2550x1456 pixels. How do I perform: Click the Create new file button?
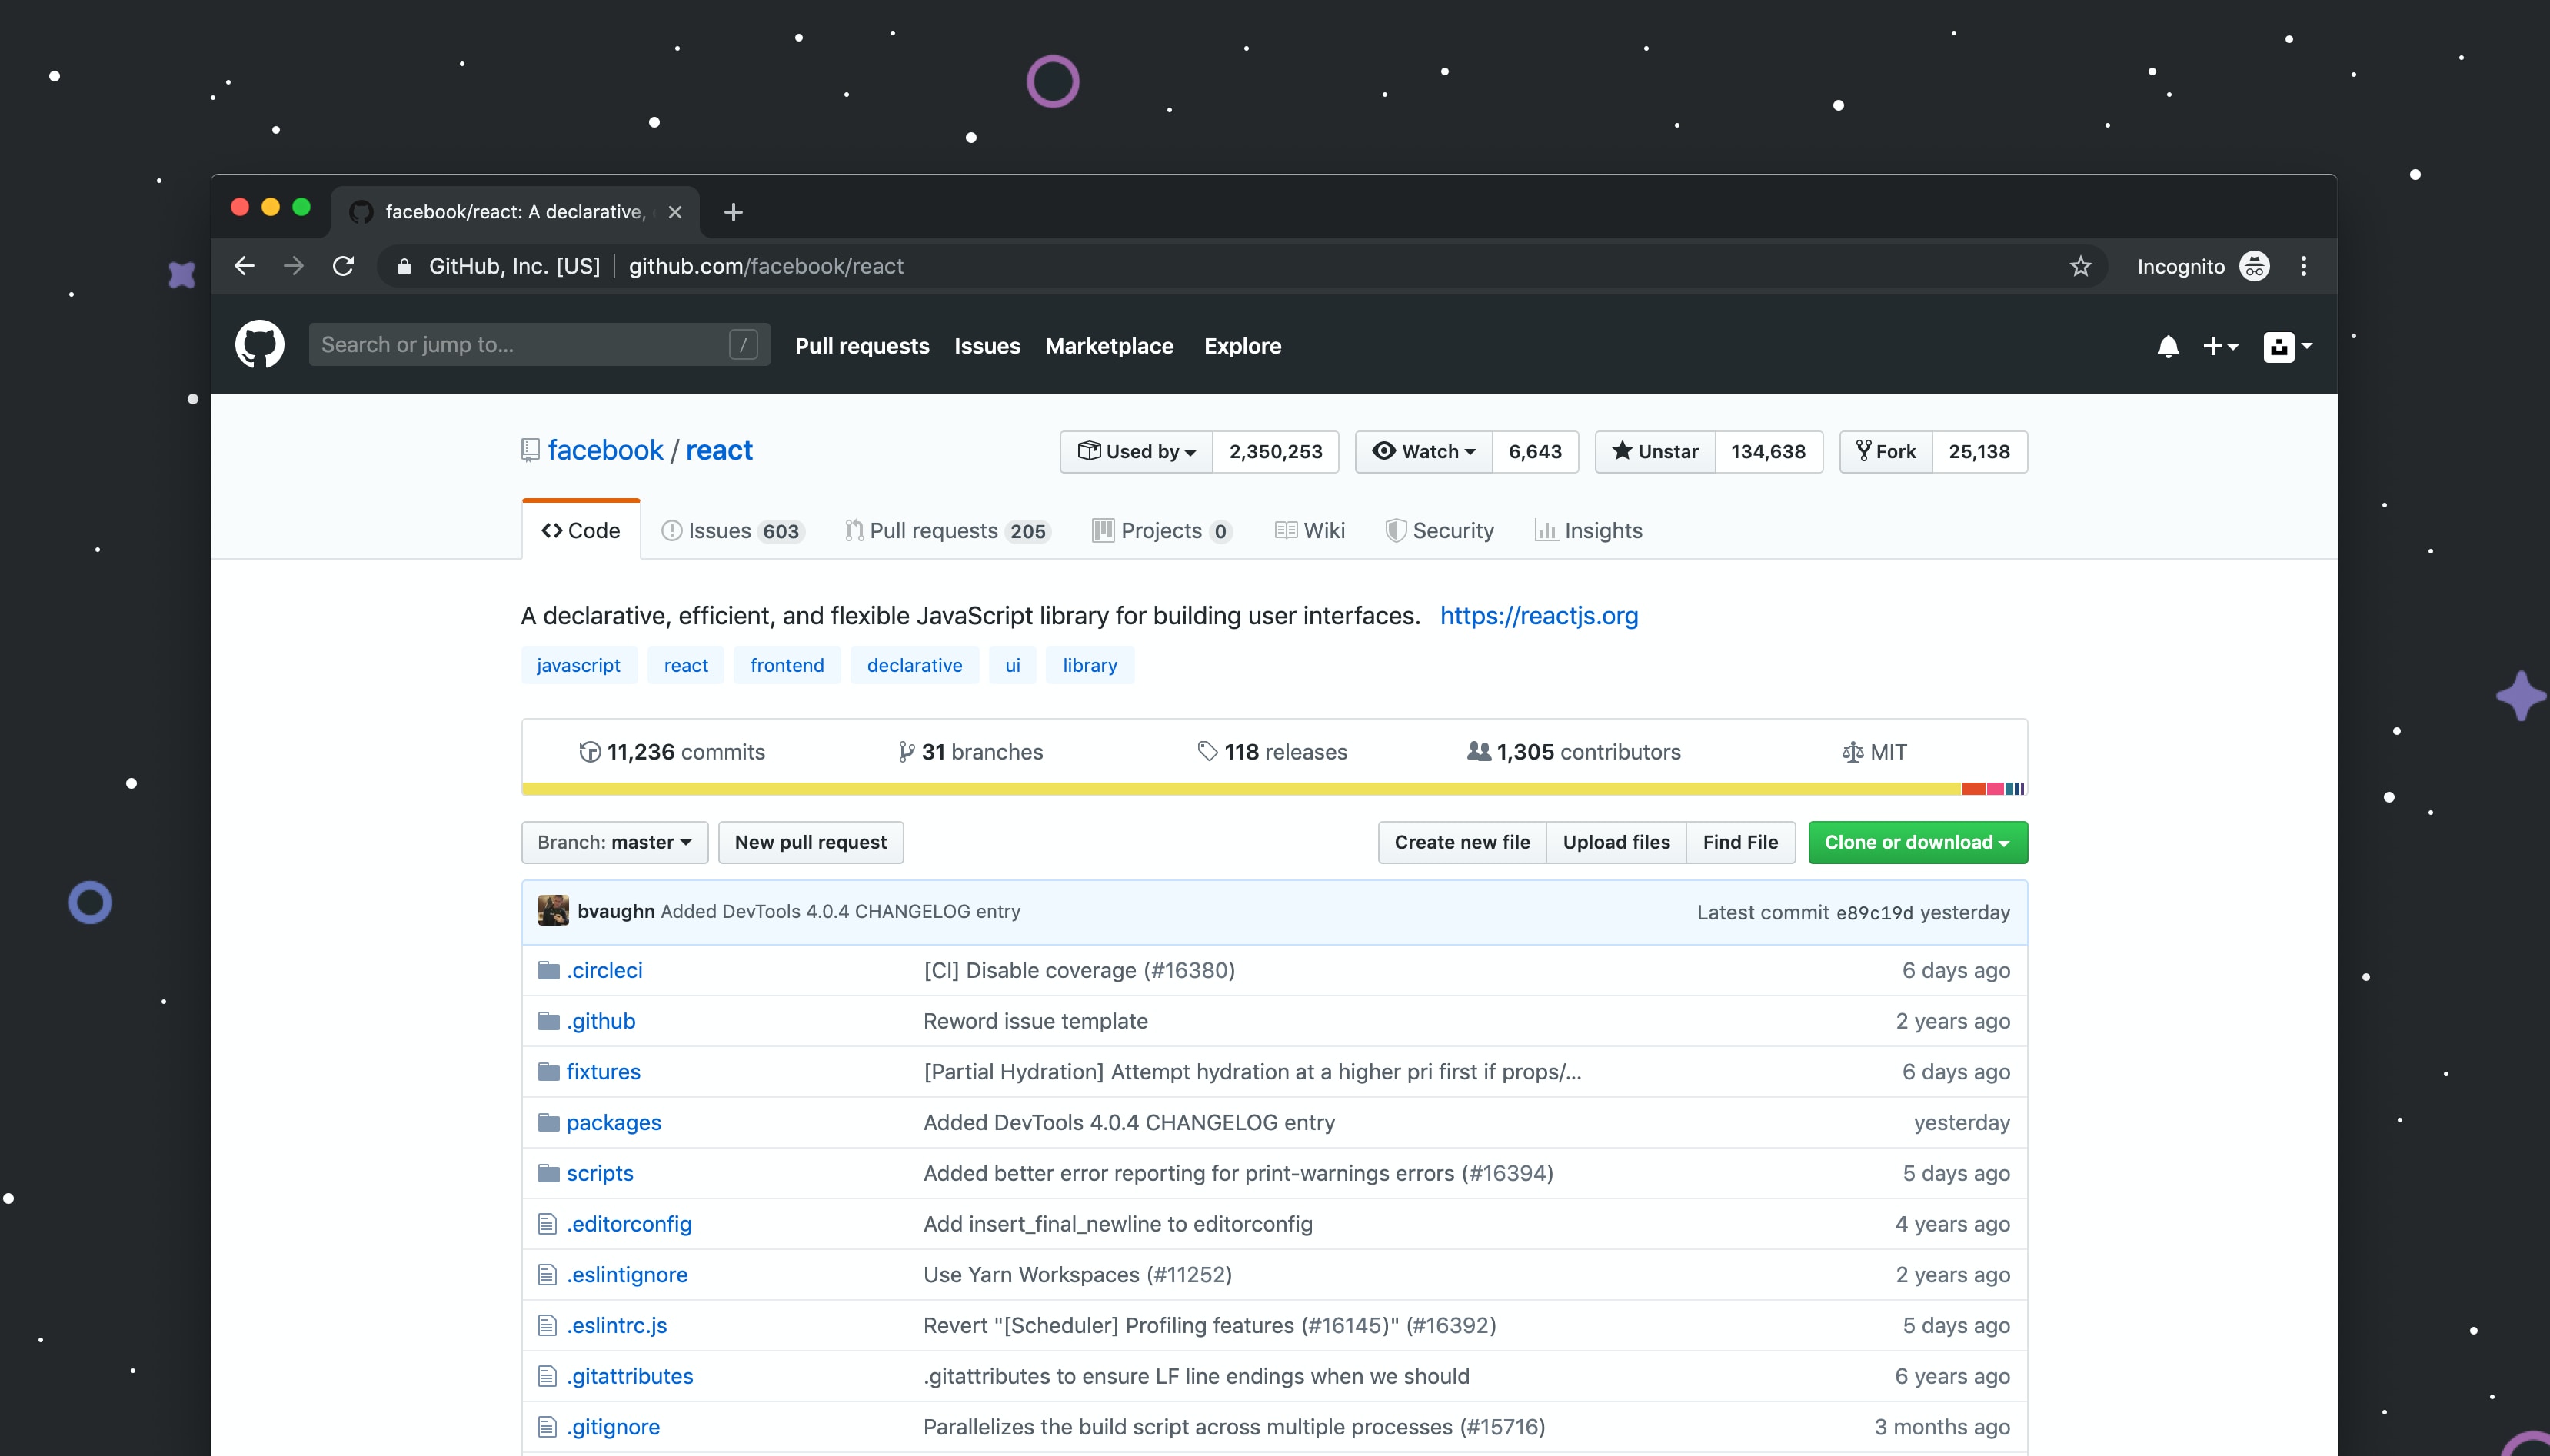(x=1460, y=842)
